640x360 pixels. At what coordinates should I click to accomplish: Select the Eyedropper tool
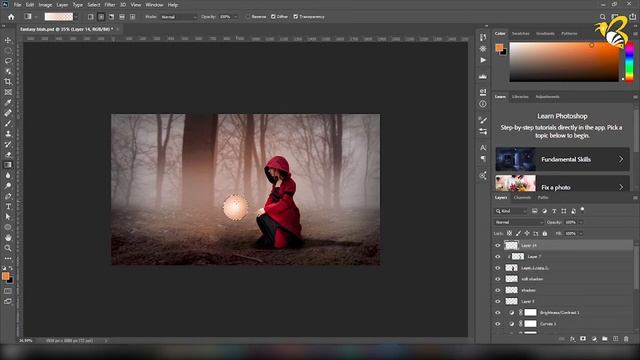point(8,102)
